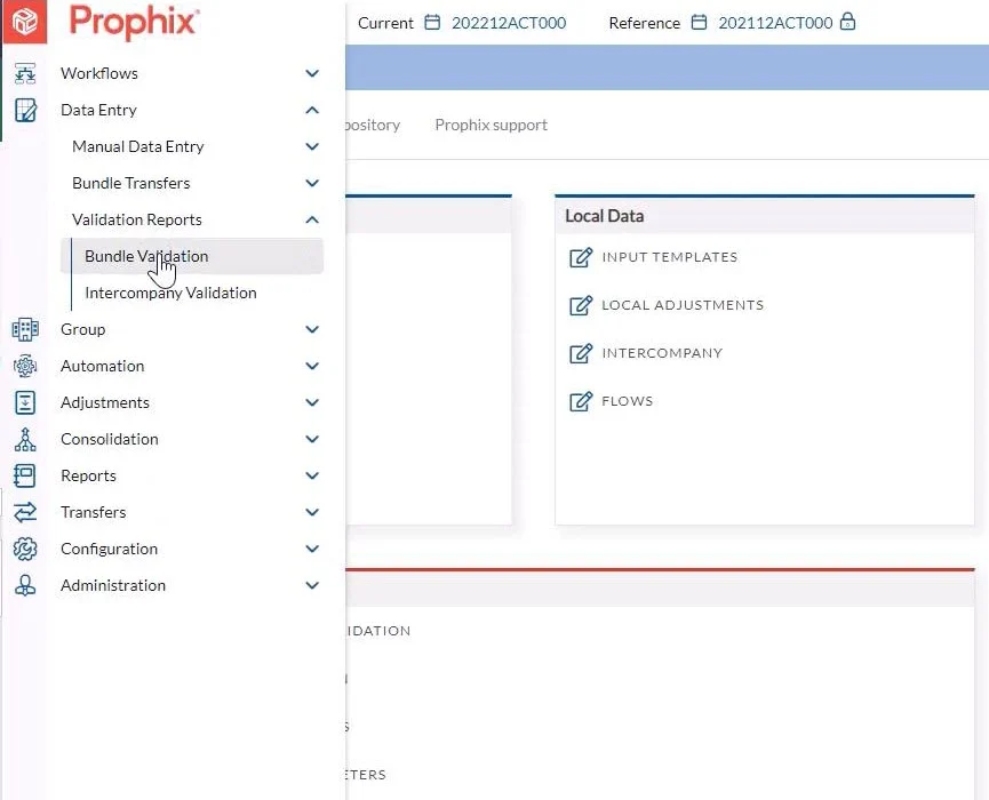Click the Data Entry sidebar icon
This screenshot has height=800, width=989.
point(25,110)
